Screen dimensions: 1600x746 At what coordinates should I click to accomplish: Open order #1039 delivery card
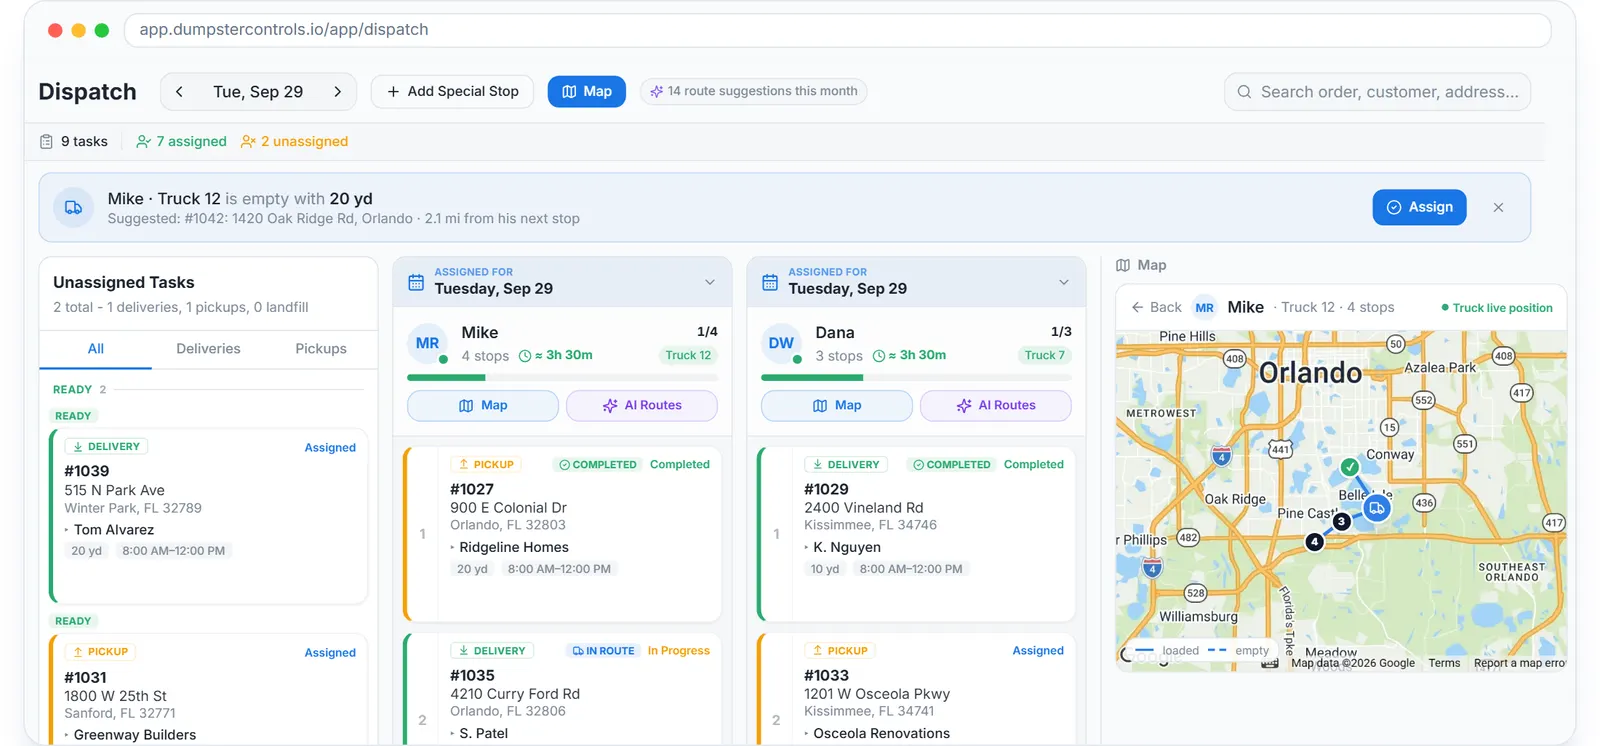[209, 517]
